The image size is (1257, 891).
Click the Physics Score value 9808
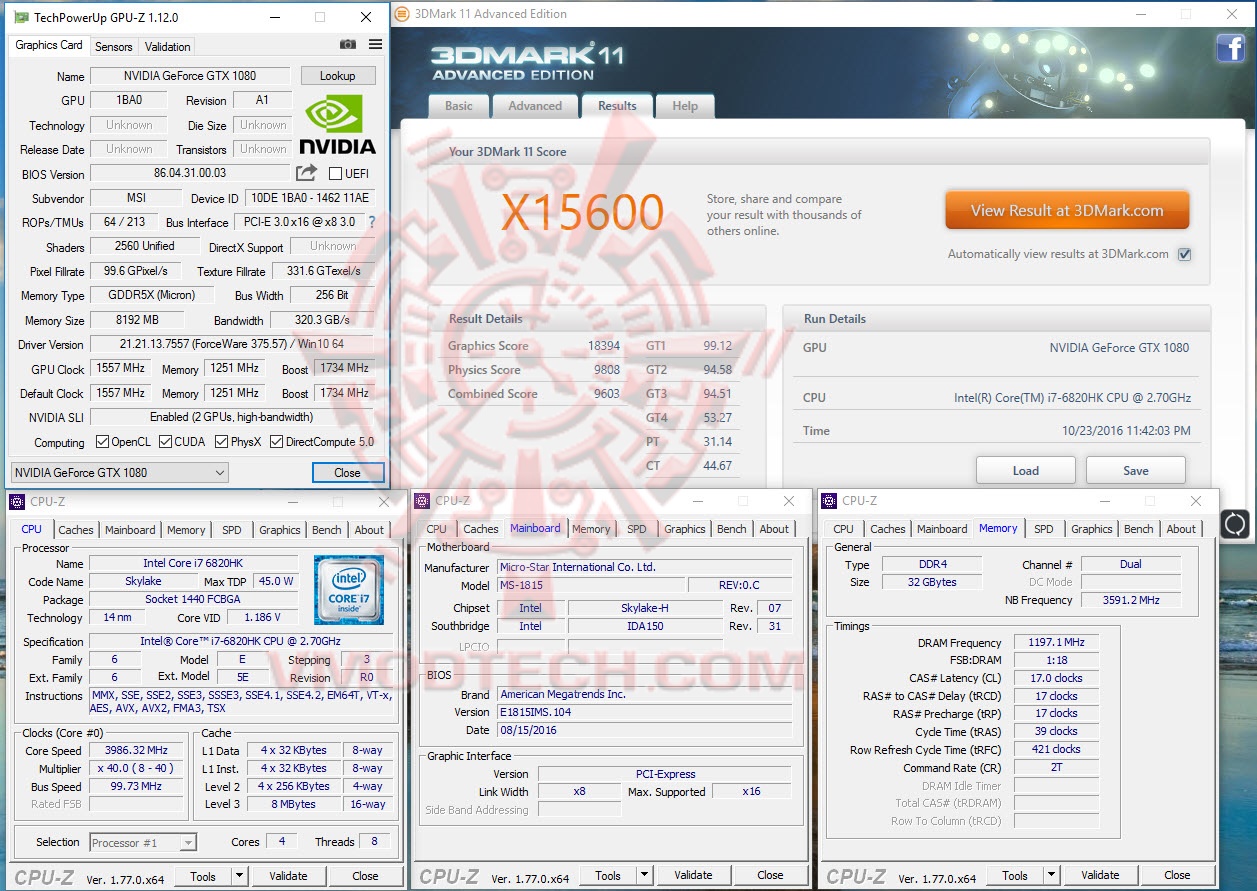pos(607,370)
